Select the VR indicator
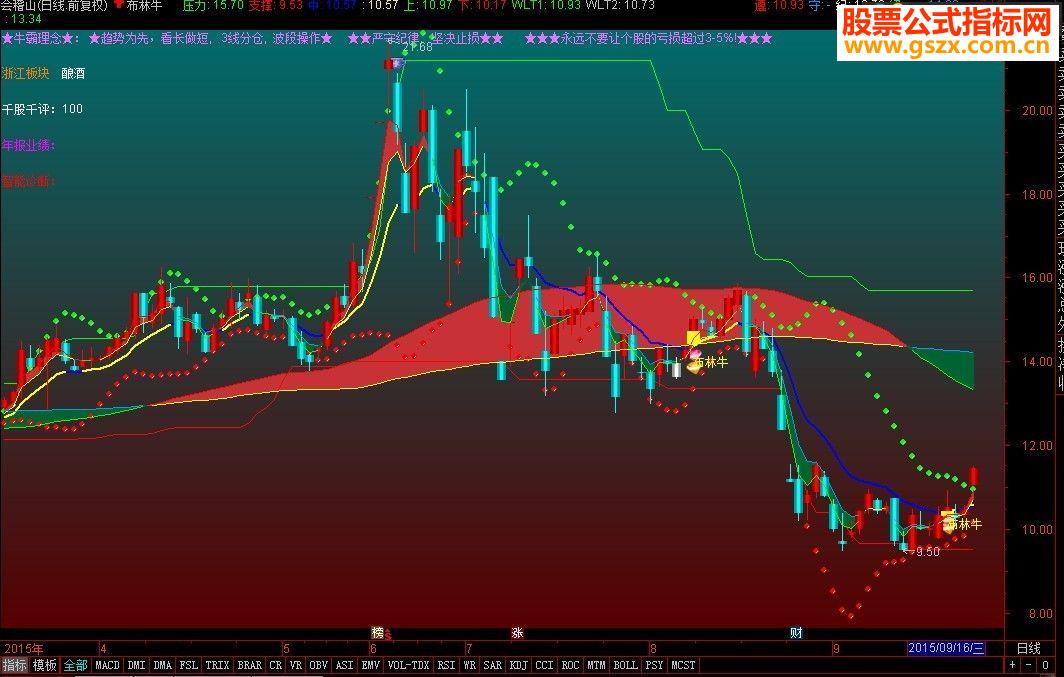 tap(296, 665)
